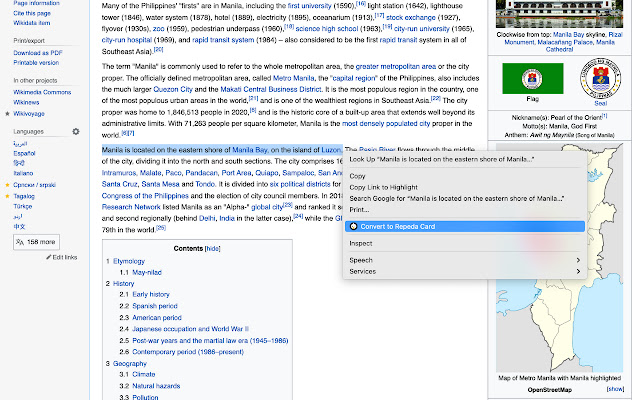
Task: Open the science high school link
Action: tap(327, 29)
